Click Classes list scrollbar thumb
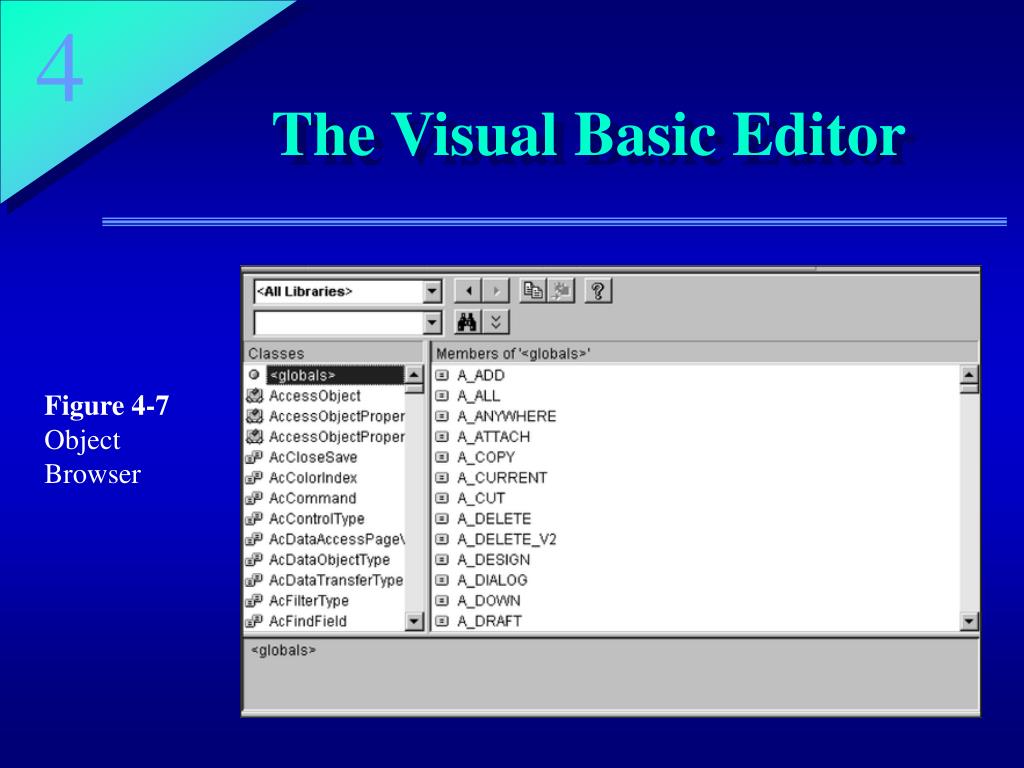The width and height of the screenshot is (1024, 768). pos(415,389)
